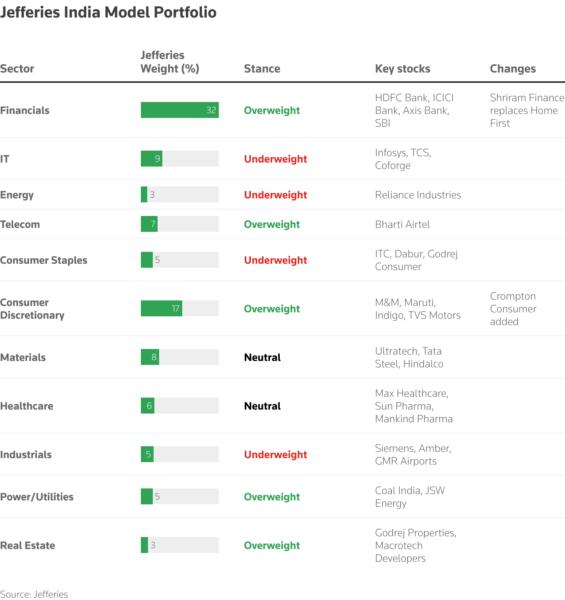The height and width of the screenshot is (600, 565).
Task: Select the Industrials sector label
Action: 26,455
